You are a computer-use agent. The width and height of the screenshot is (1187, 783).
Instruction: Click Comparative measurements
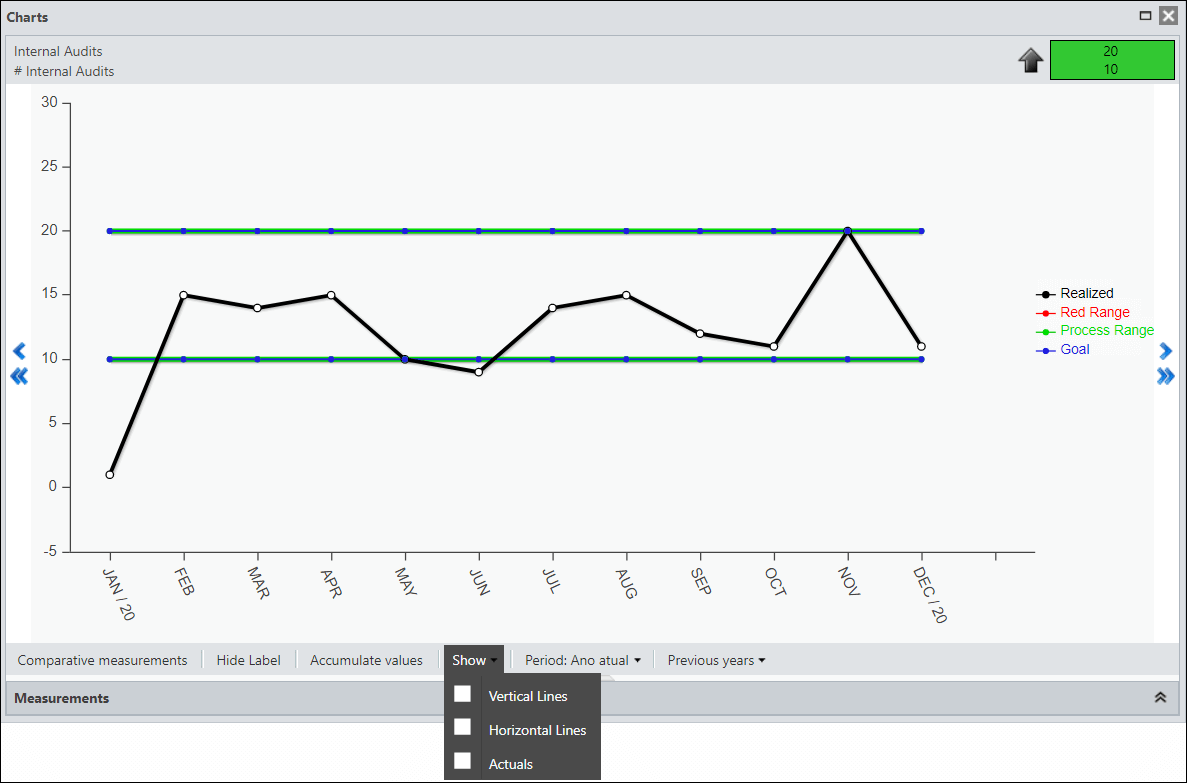coord(102,660)
